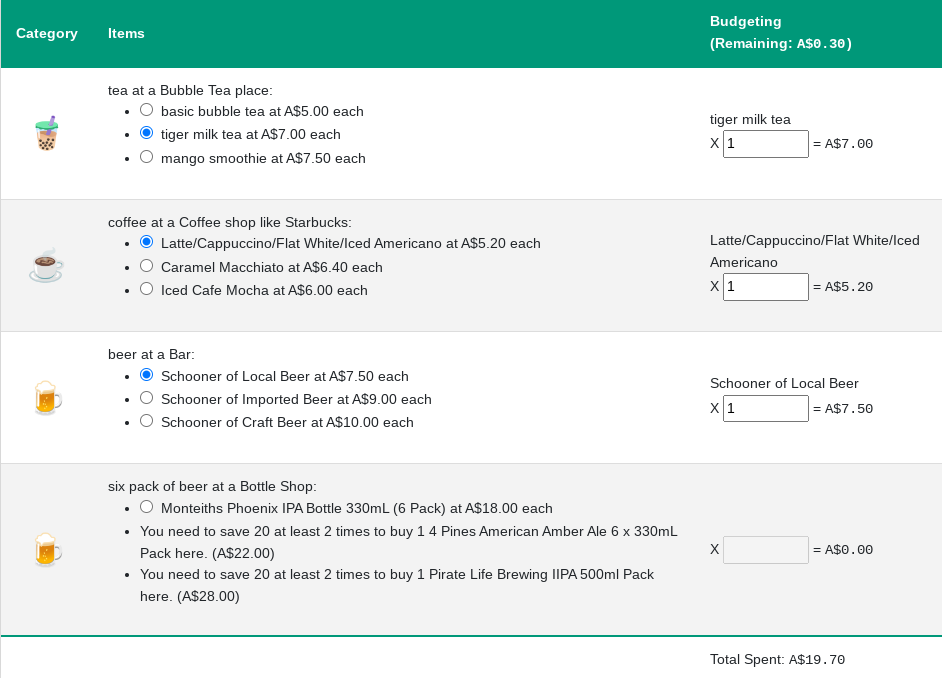Select basic bubble tea at A$5.00
The height and width of the screenshot is (678, 942).
coord(147,110)
